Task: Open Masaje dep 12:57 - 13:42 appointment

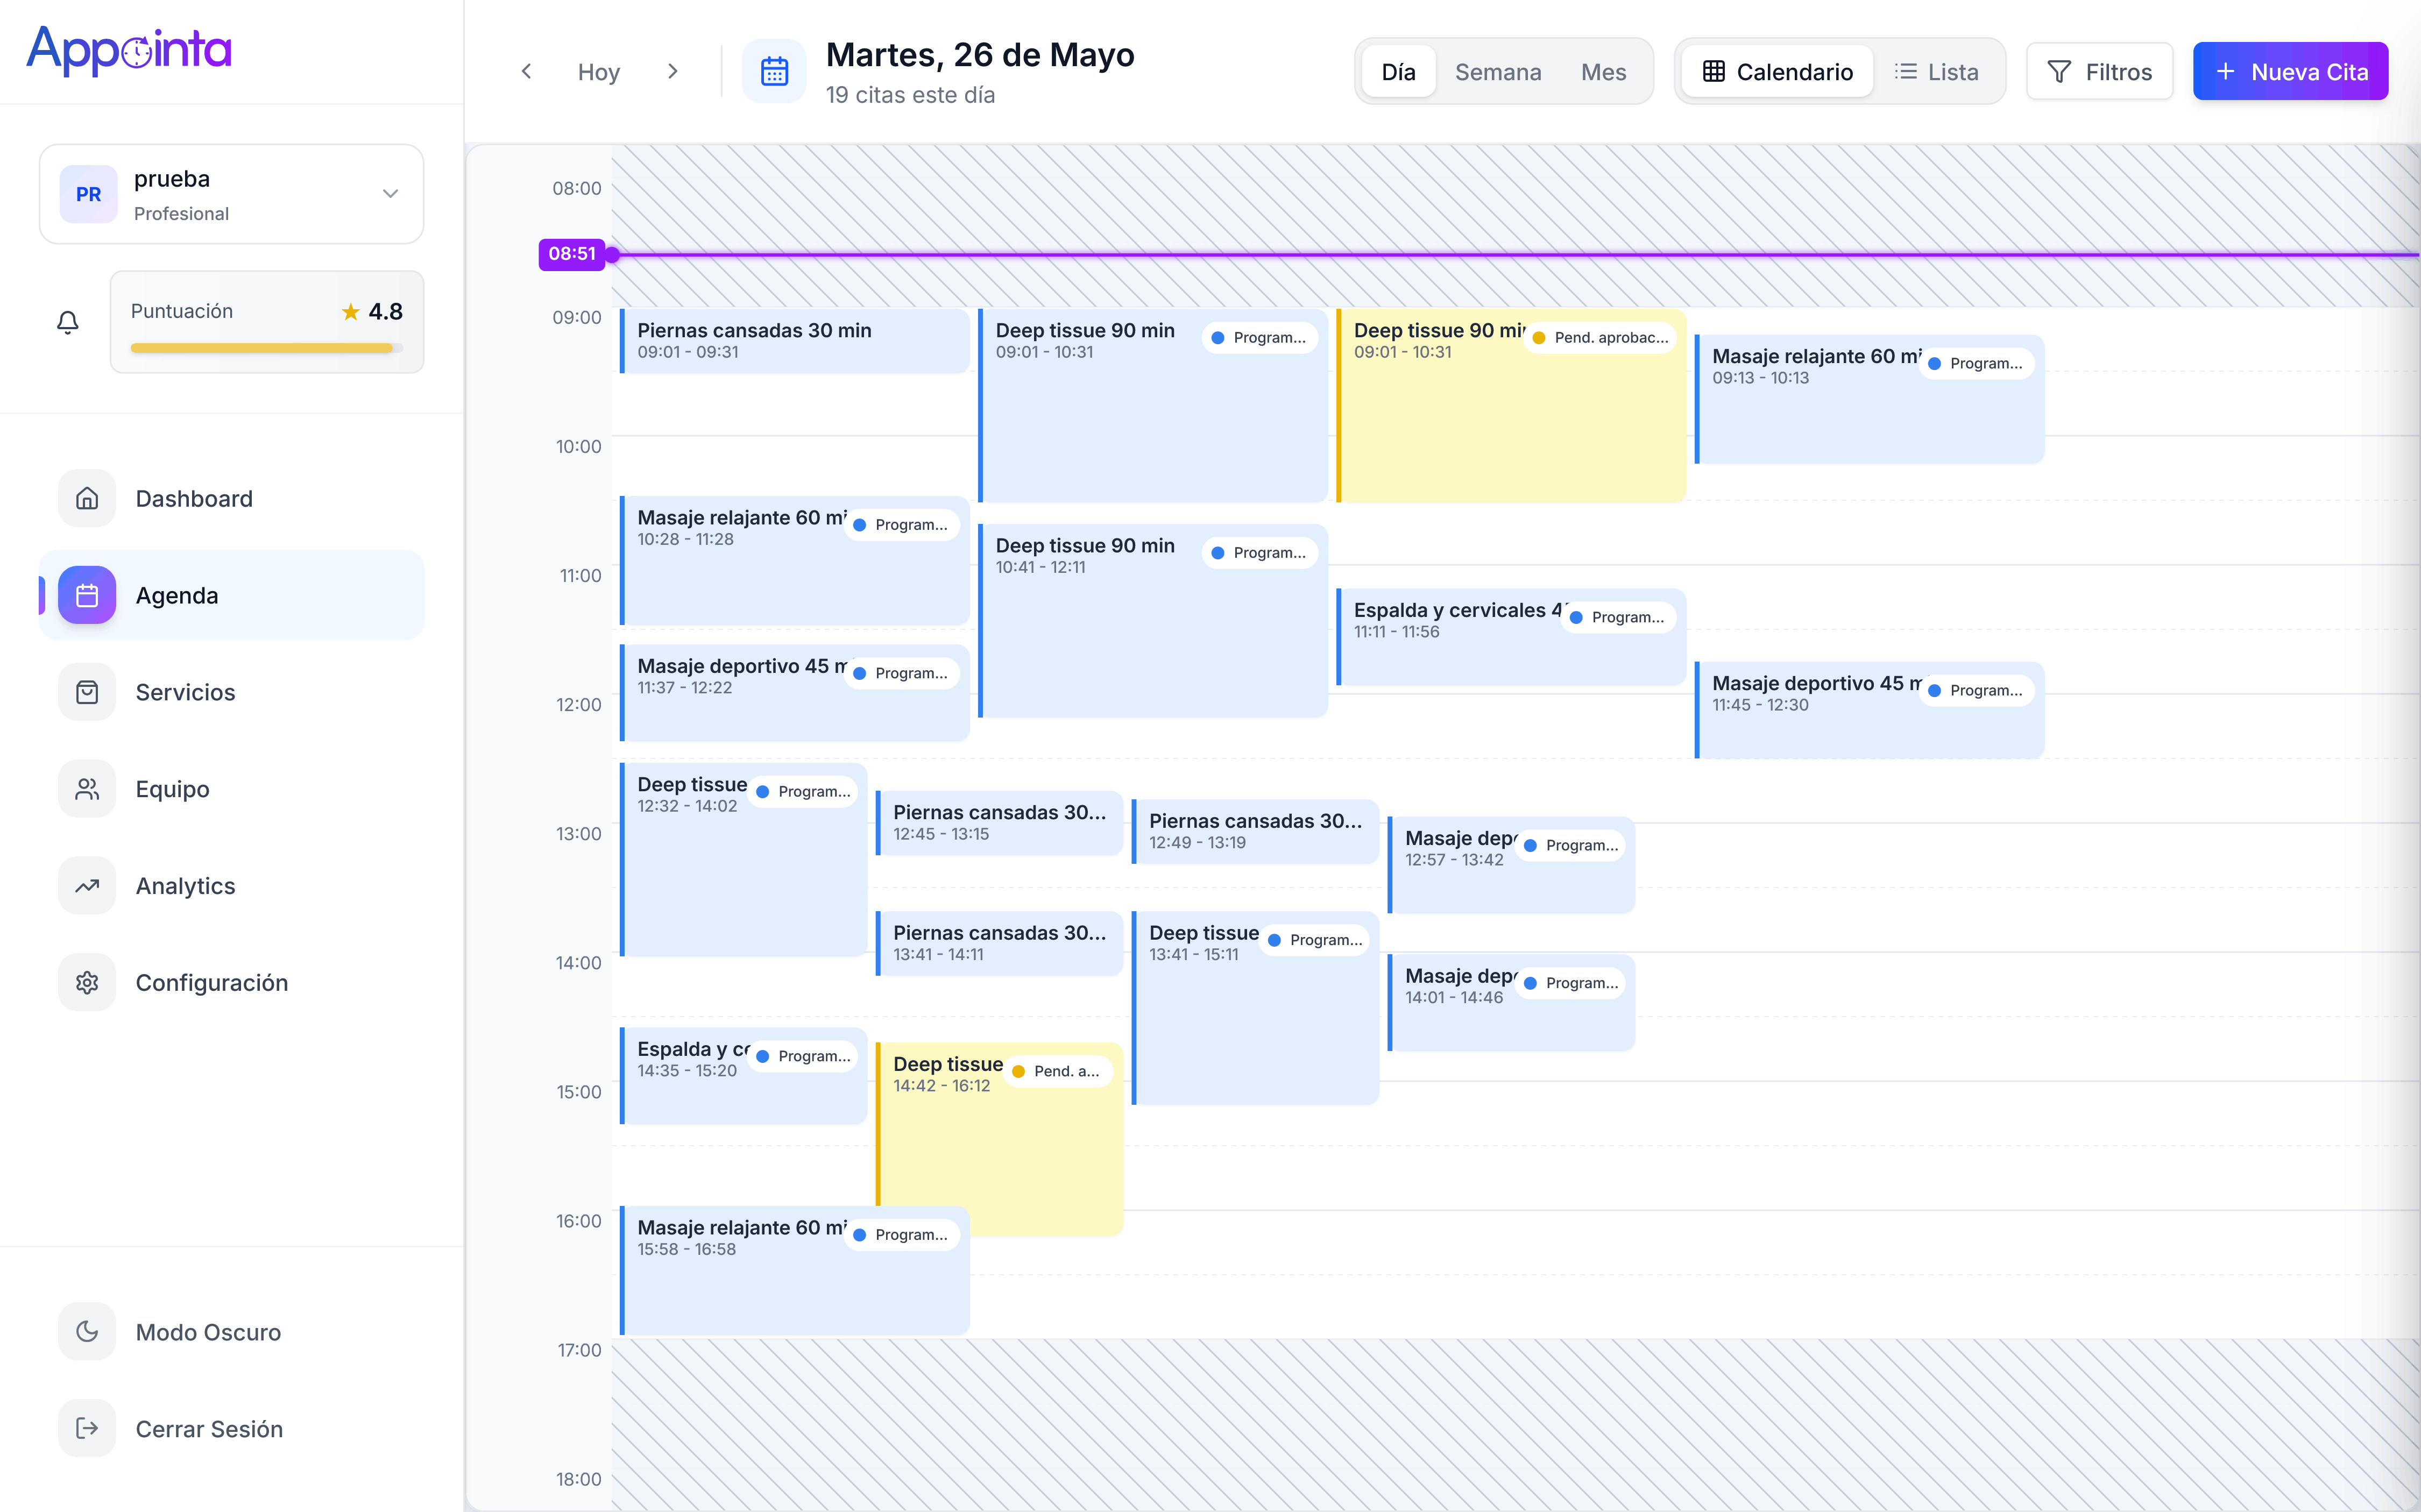Action: [x=1511, y=865]
